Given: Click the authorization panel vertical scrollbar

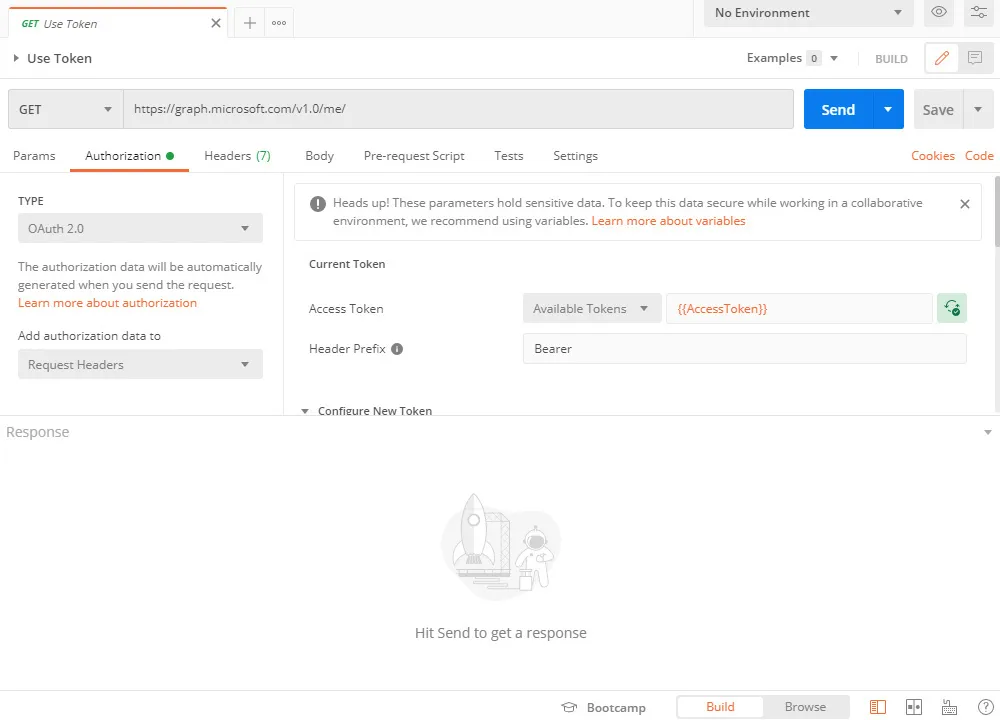Looking at the screenshot, I should [x=996, y=212].
